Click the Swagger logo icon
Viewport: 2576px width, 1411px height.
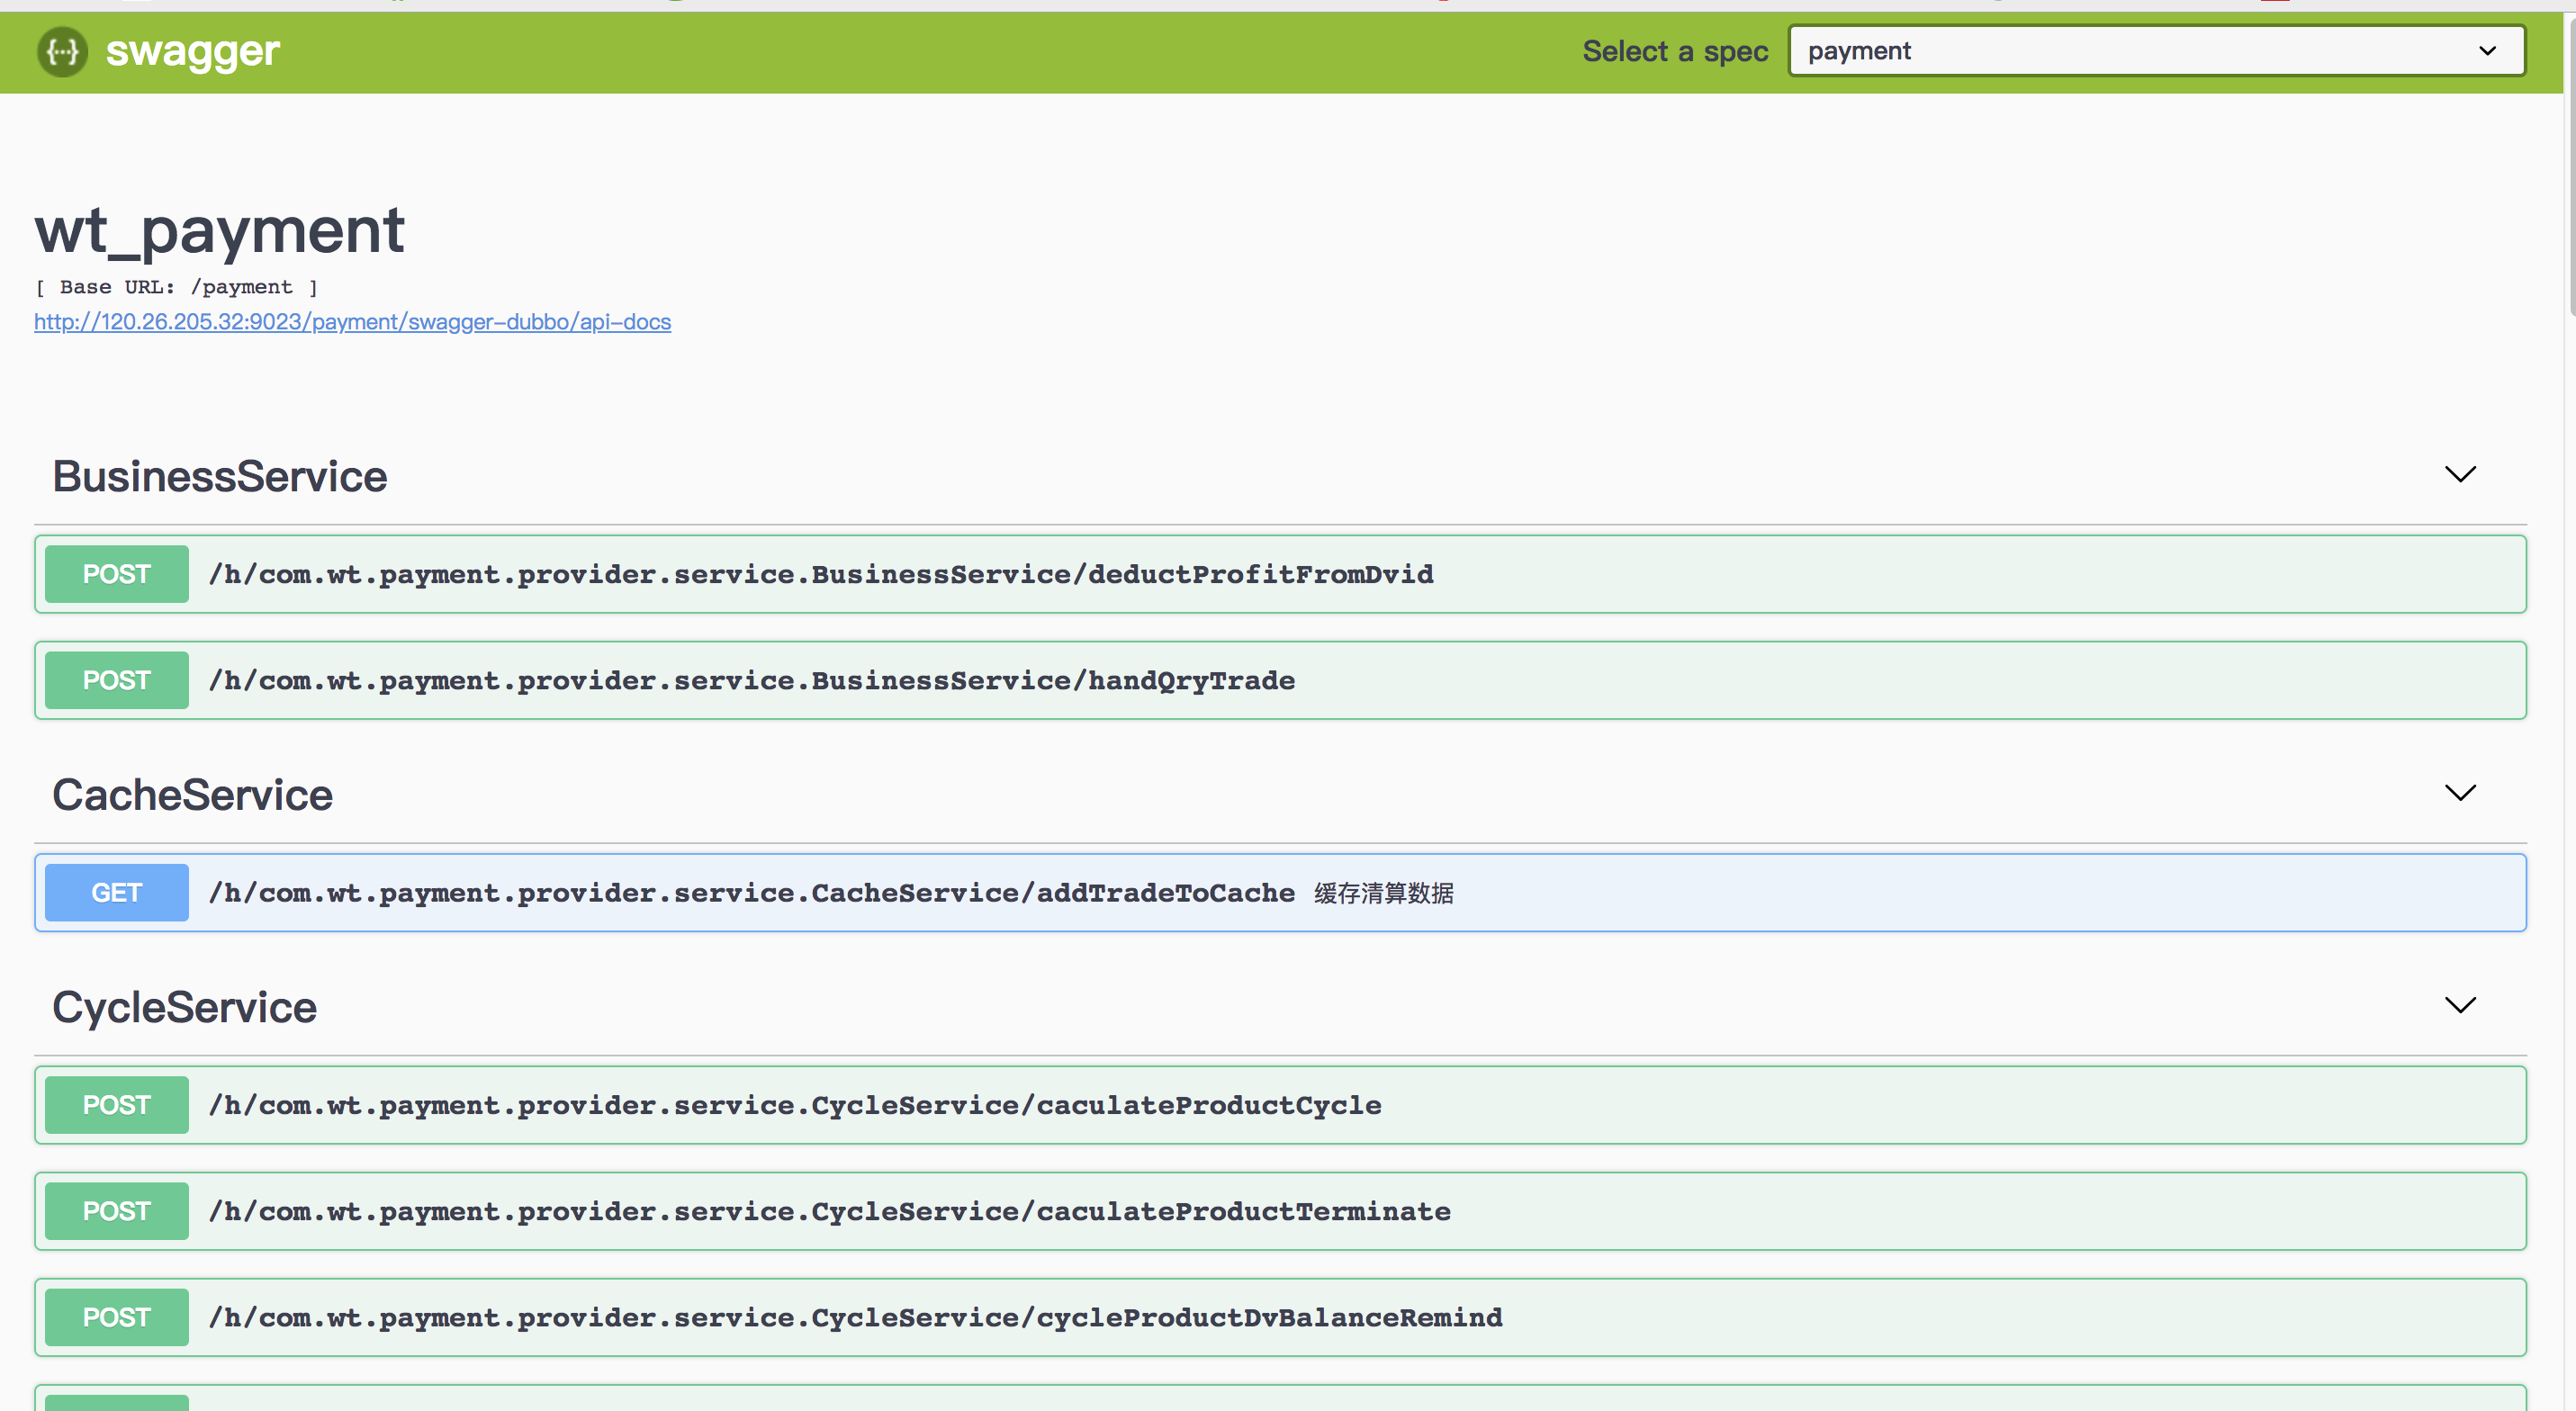click(62, 51)
